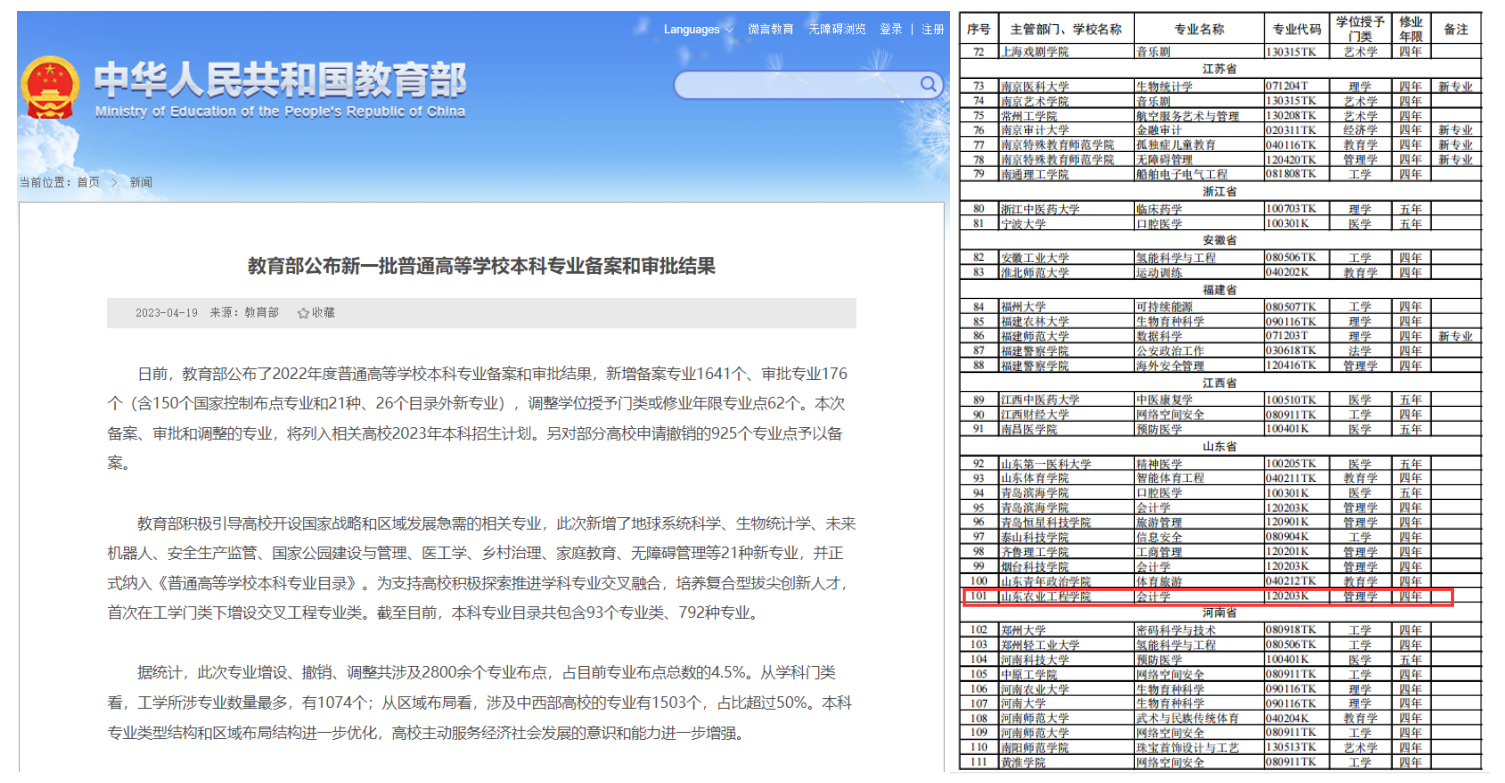
Task: Click the 中华人民共和国教育部 site title
Action: pos(280,80)
